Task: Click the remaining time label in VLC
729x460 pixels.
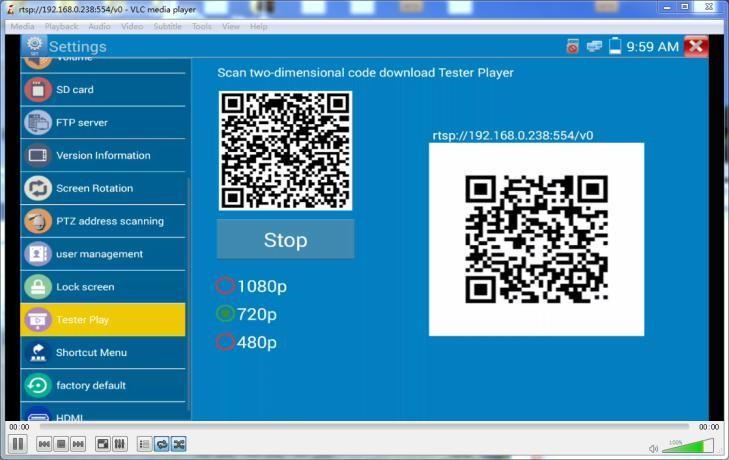Action: (709, 427)
